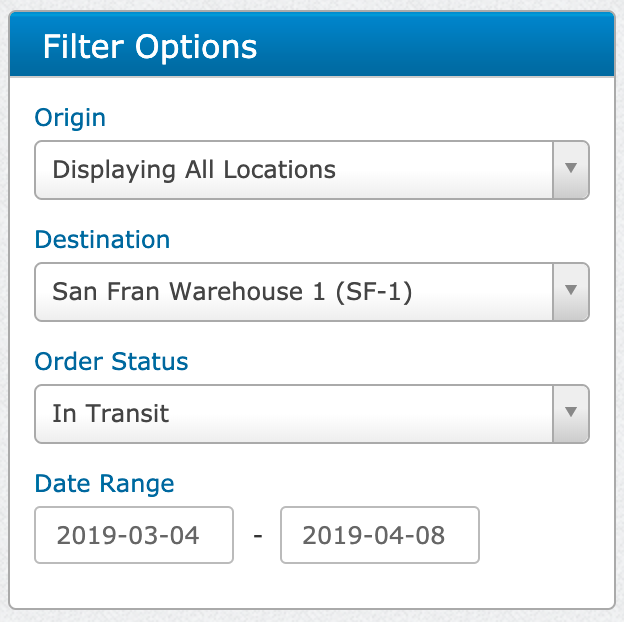The image size is (624, 622).
Task: Click the word 'Warehouse' in Destination box
Action: pos(243,291)
